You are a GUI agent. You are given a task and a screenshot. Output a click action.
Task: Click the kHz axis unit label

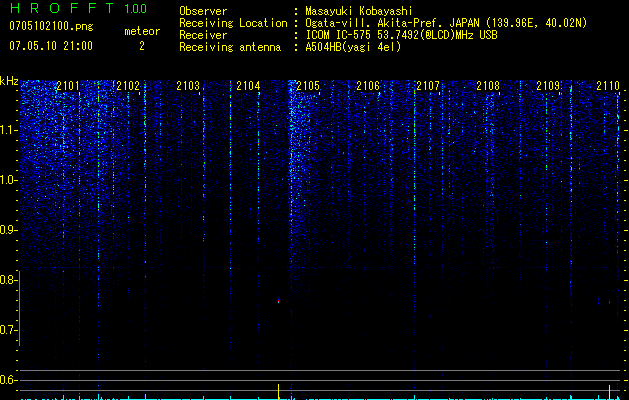pos(9,81)
